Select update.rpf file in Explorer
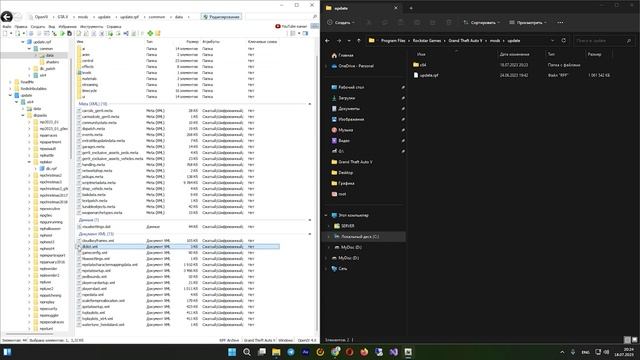 (426, 76)
